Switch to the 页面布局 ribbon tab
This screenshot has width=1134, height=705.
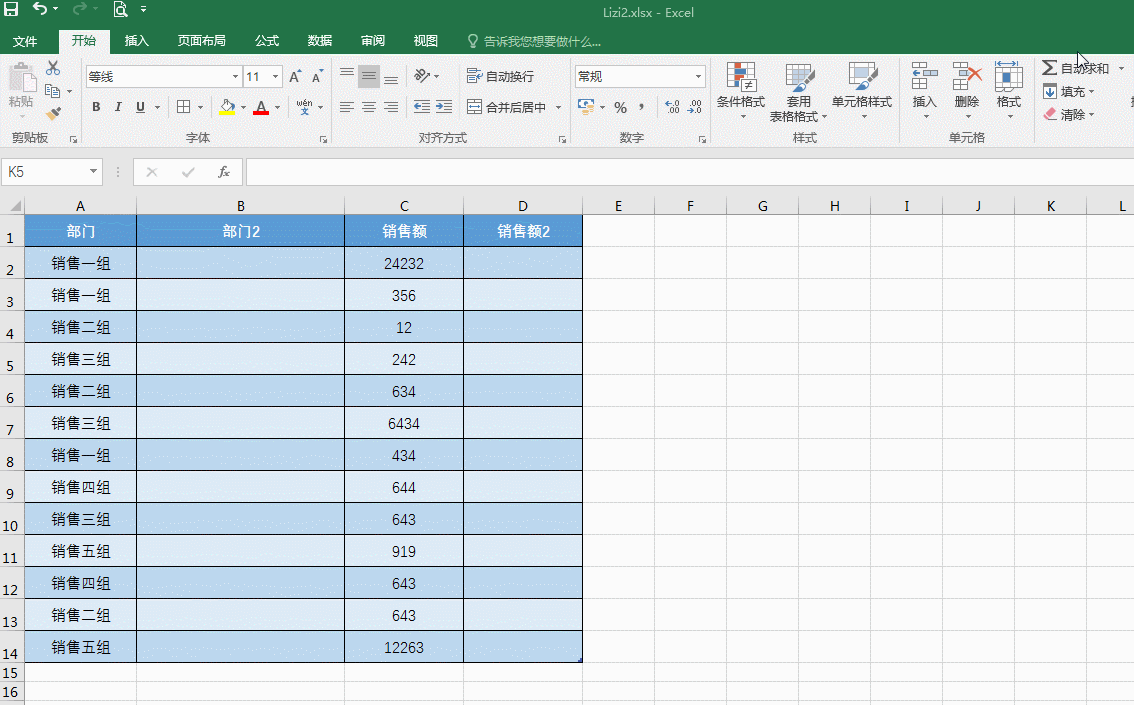(202, 40)
